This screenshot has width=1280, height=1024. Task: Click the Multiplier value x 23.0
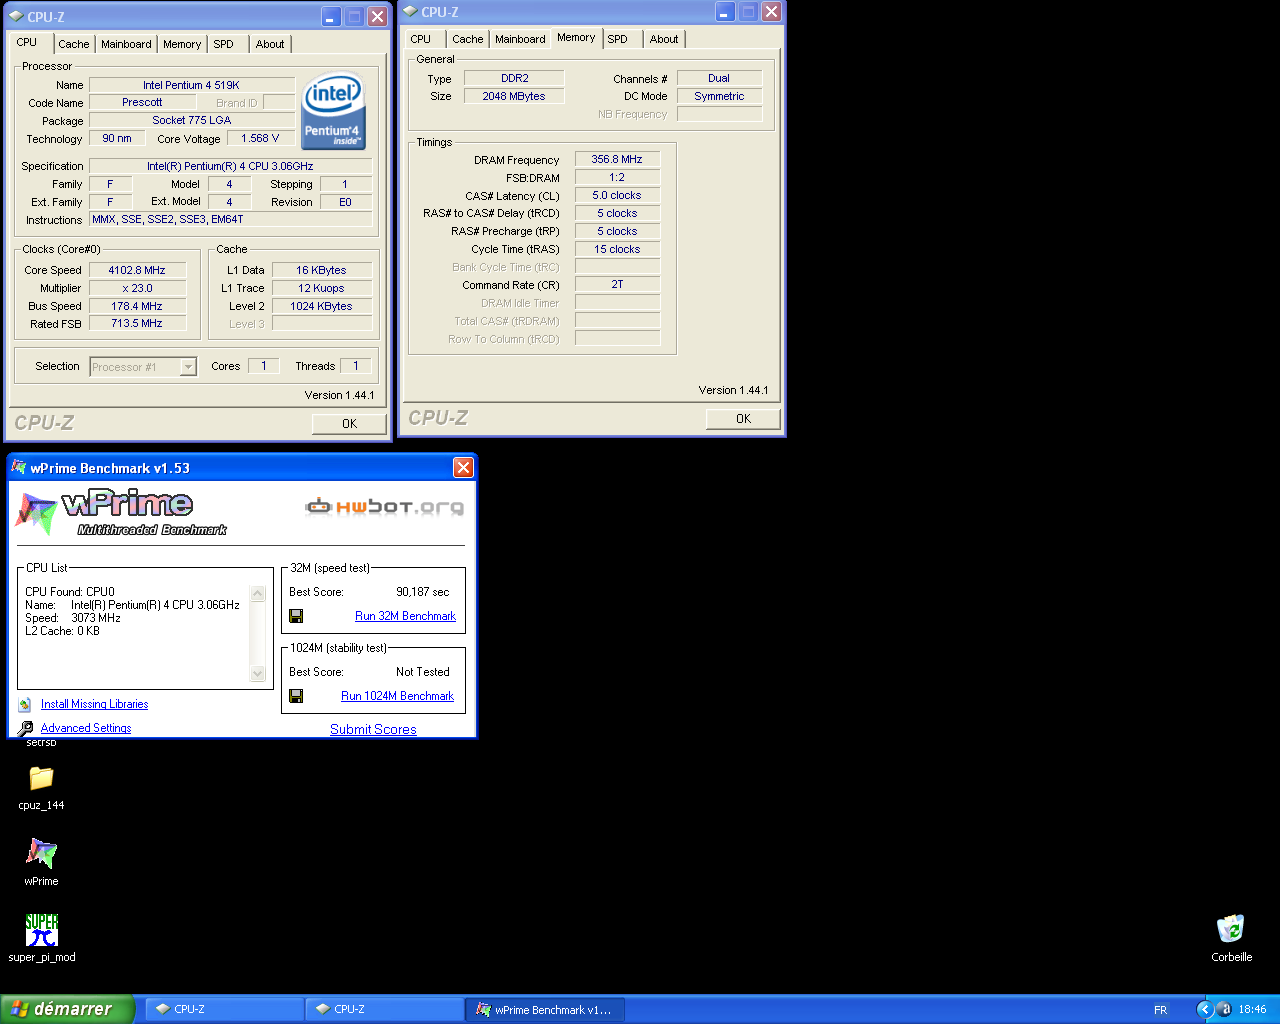pos(137,288)
